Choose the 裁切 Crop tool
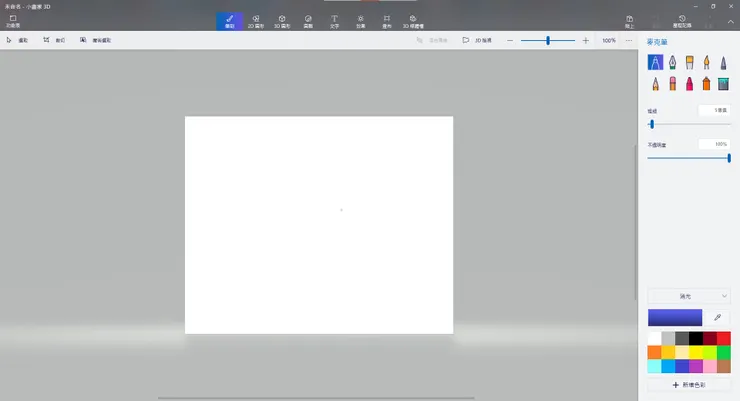Image resolution: width=740 pixels, height=401 pixels. 54,40
